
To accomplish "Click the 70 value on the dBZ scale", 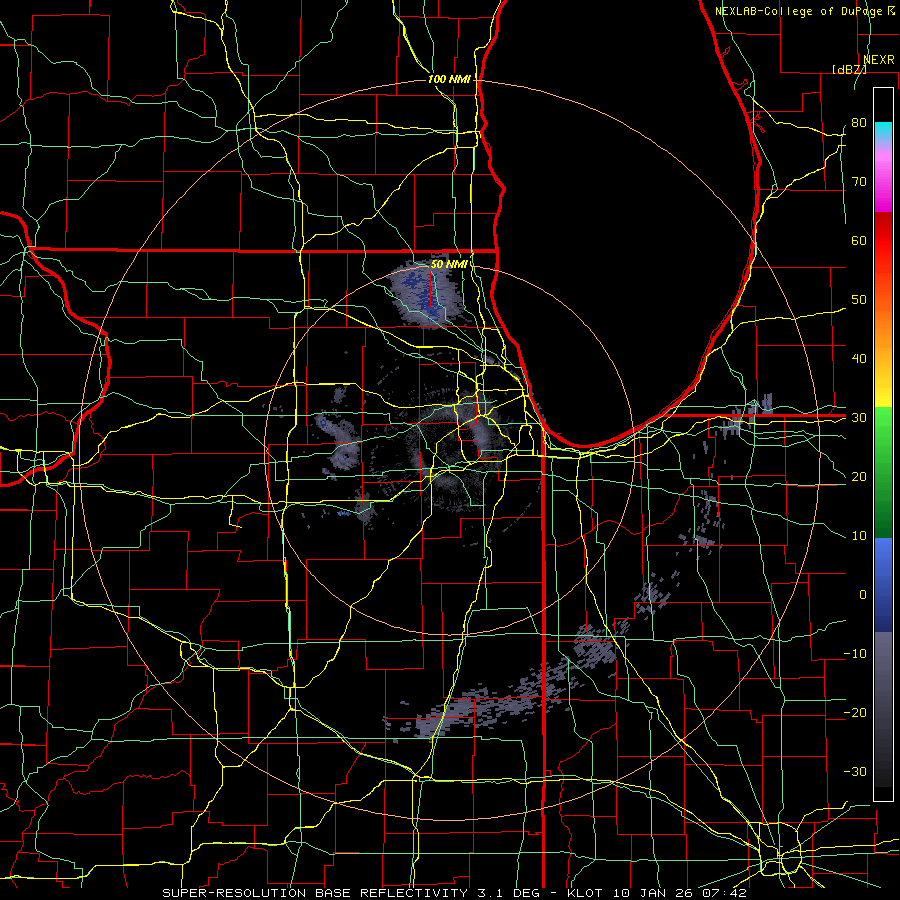I will 859,182.
